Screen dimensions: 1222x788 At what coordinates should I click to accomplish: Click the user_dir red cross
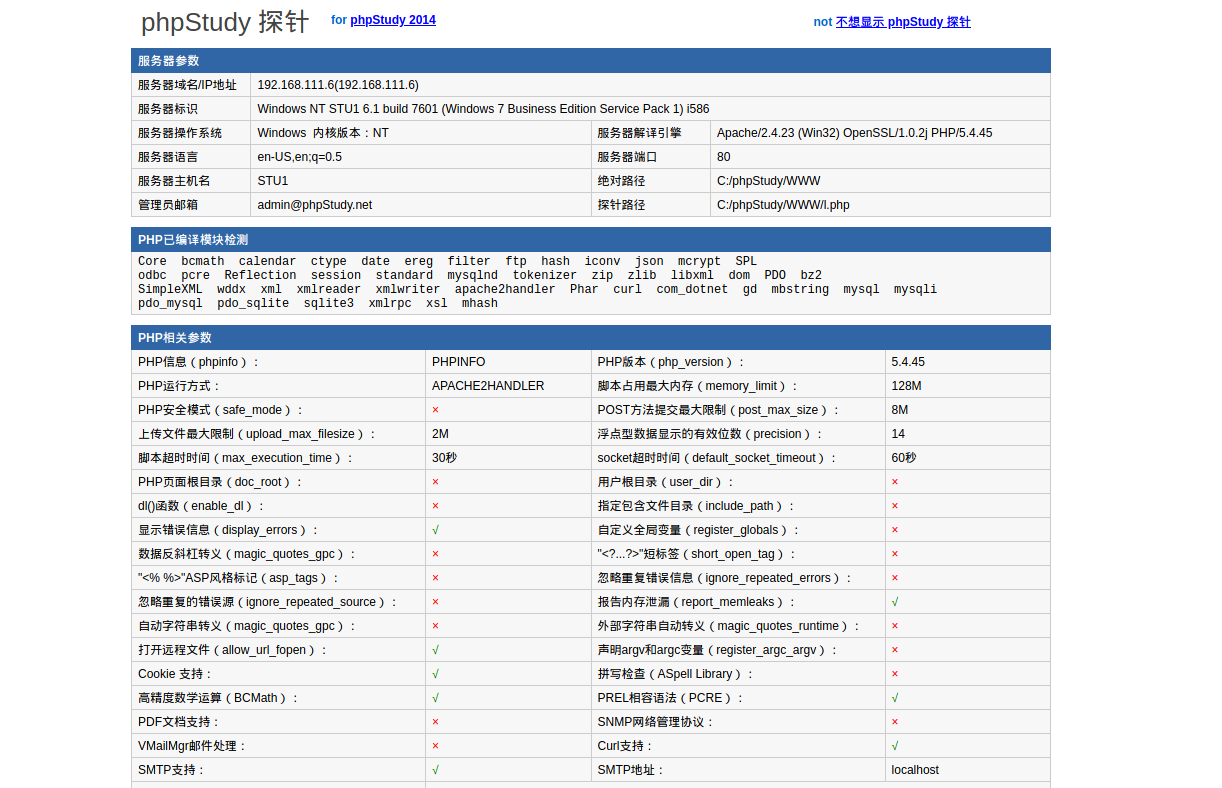tap(895, 482)
